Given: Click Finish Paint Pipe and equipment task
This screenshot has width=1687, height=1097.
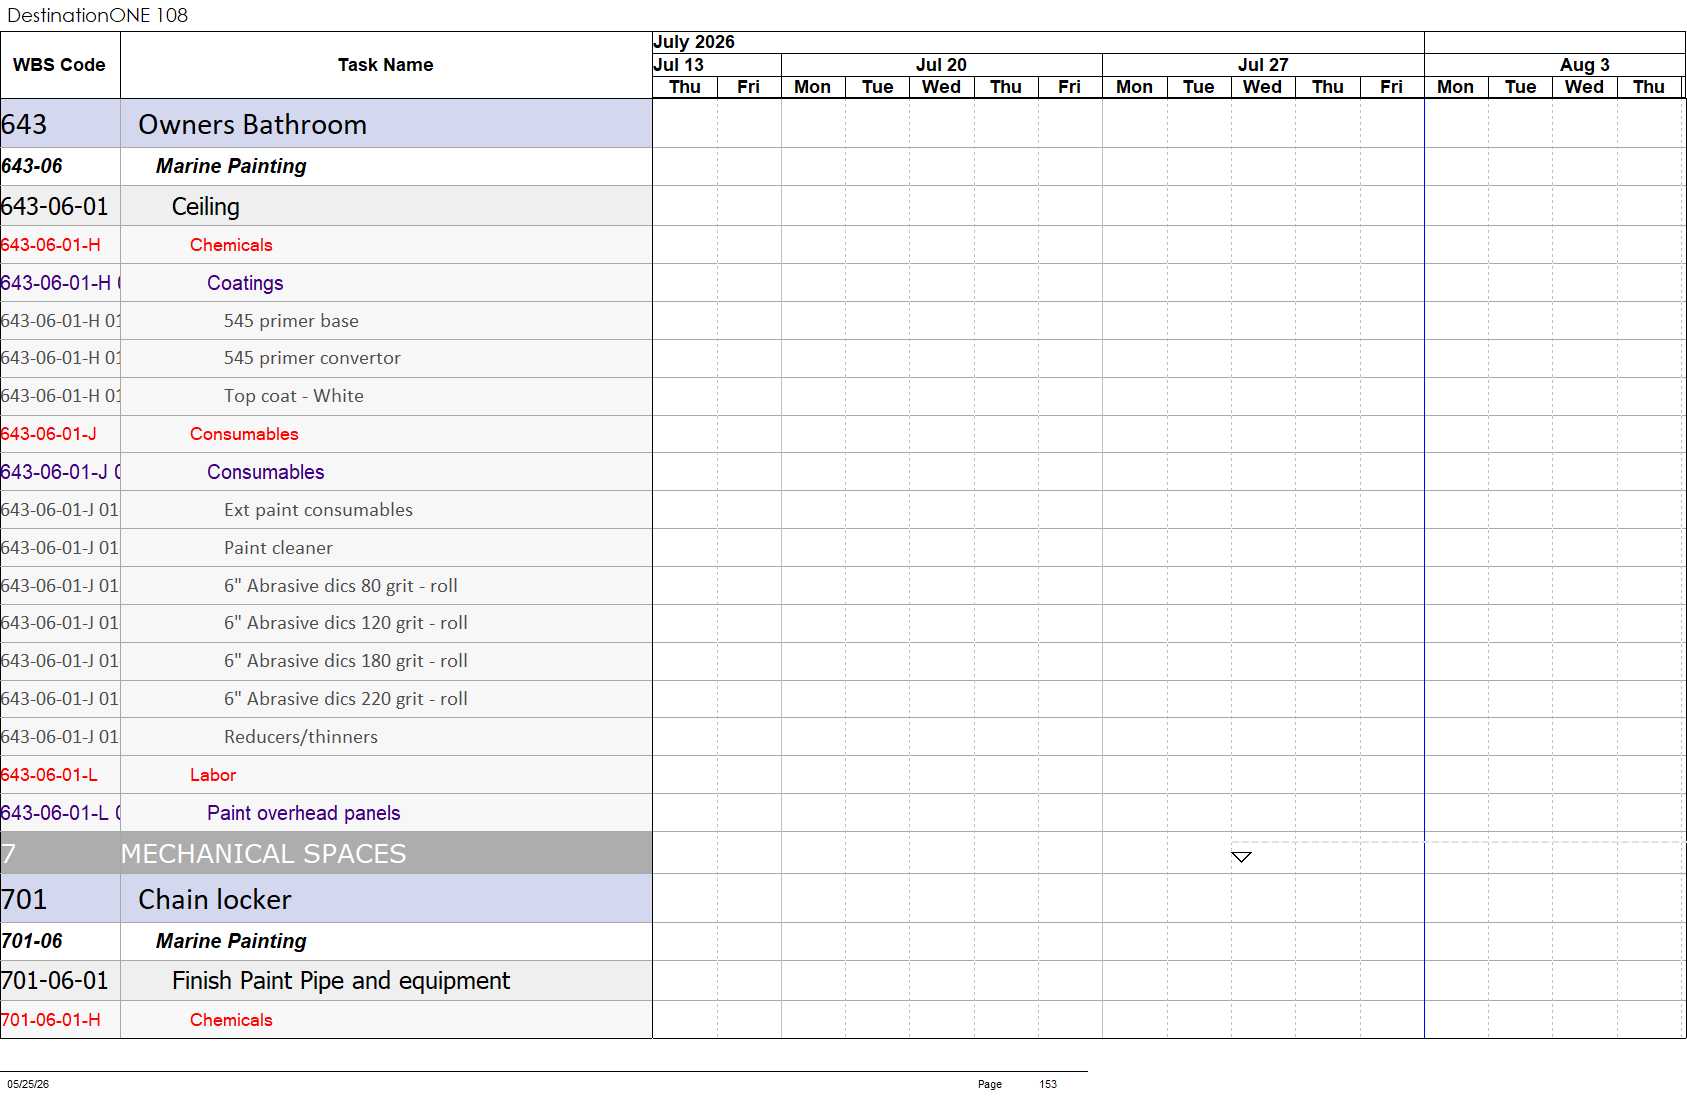Looking at the screenshot, I should [x=341, y=980].
